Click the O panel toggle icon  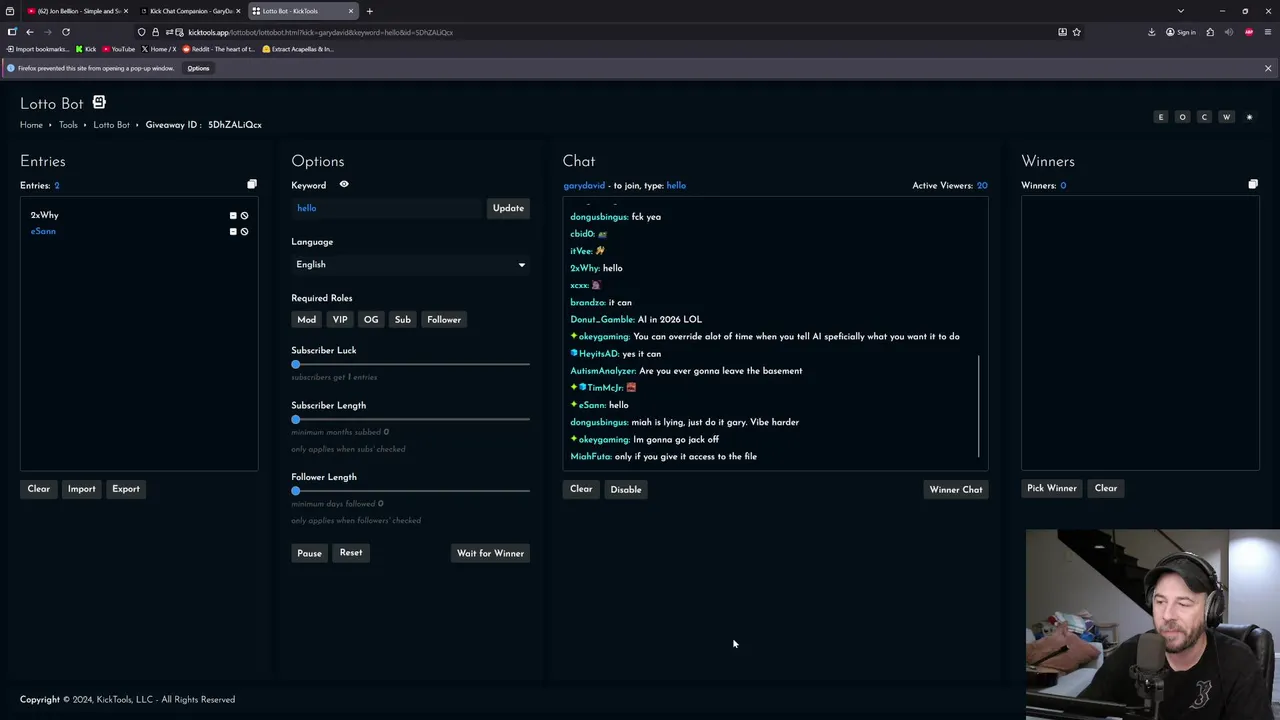pos(1182,117)
